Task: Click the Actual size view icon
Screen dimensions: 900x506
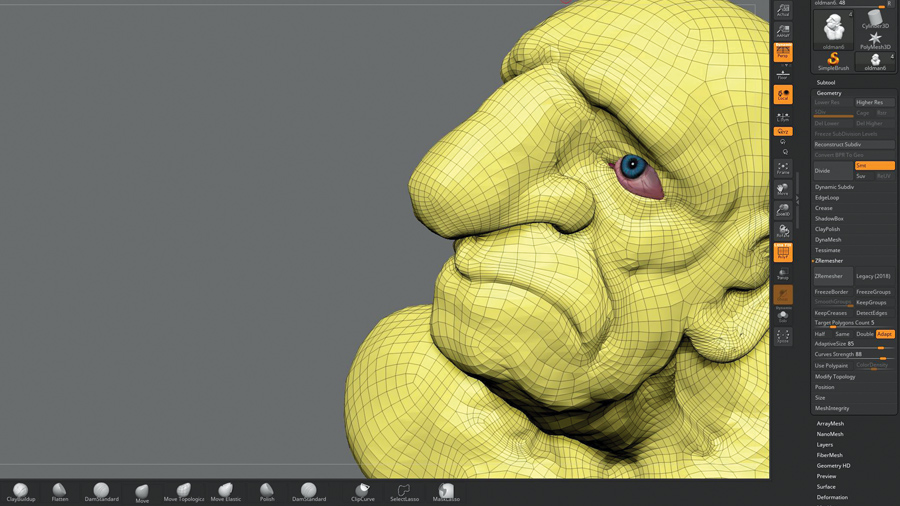Action: click(x=783, y=10)
